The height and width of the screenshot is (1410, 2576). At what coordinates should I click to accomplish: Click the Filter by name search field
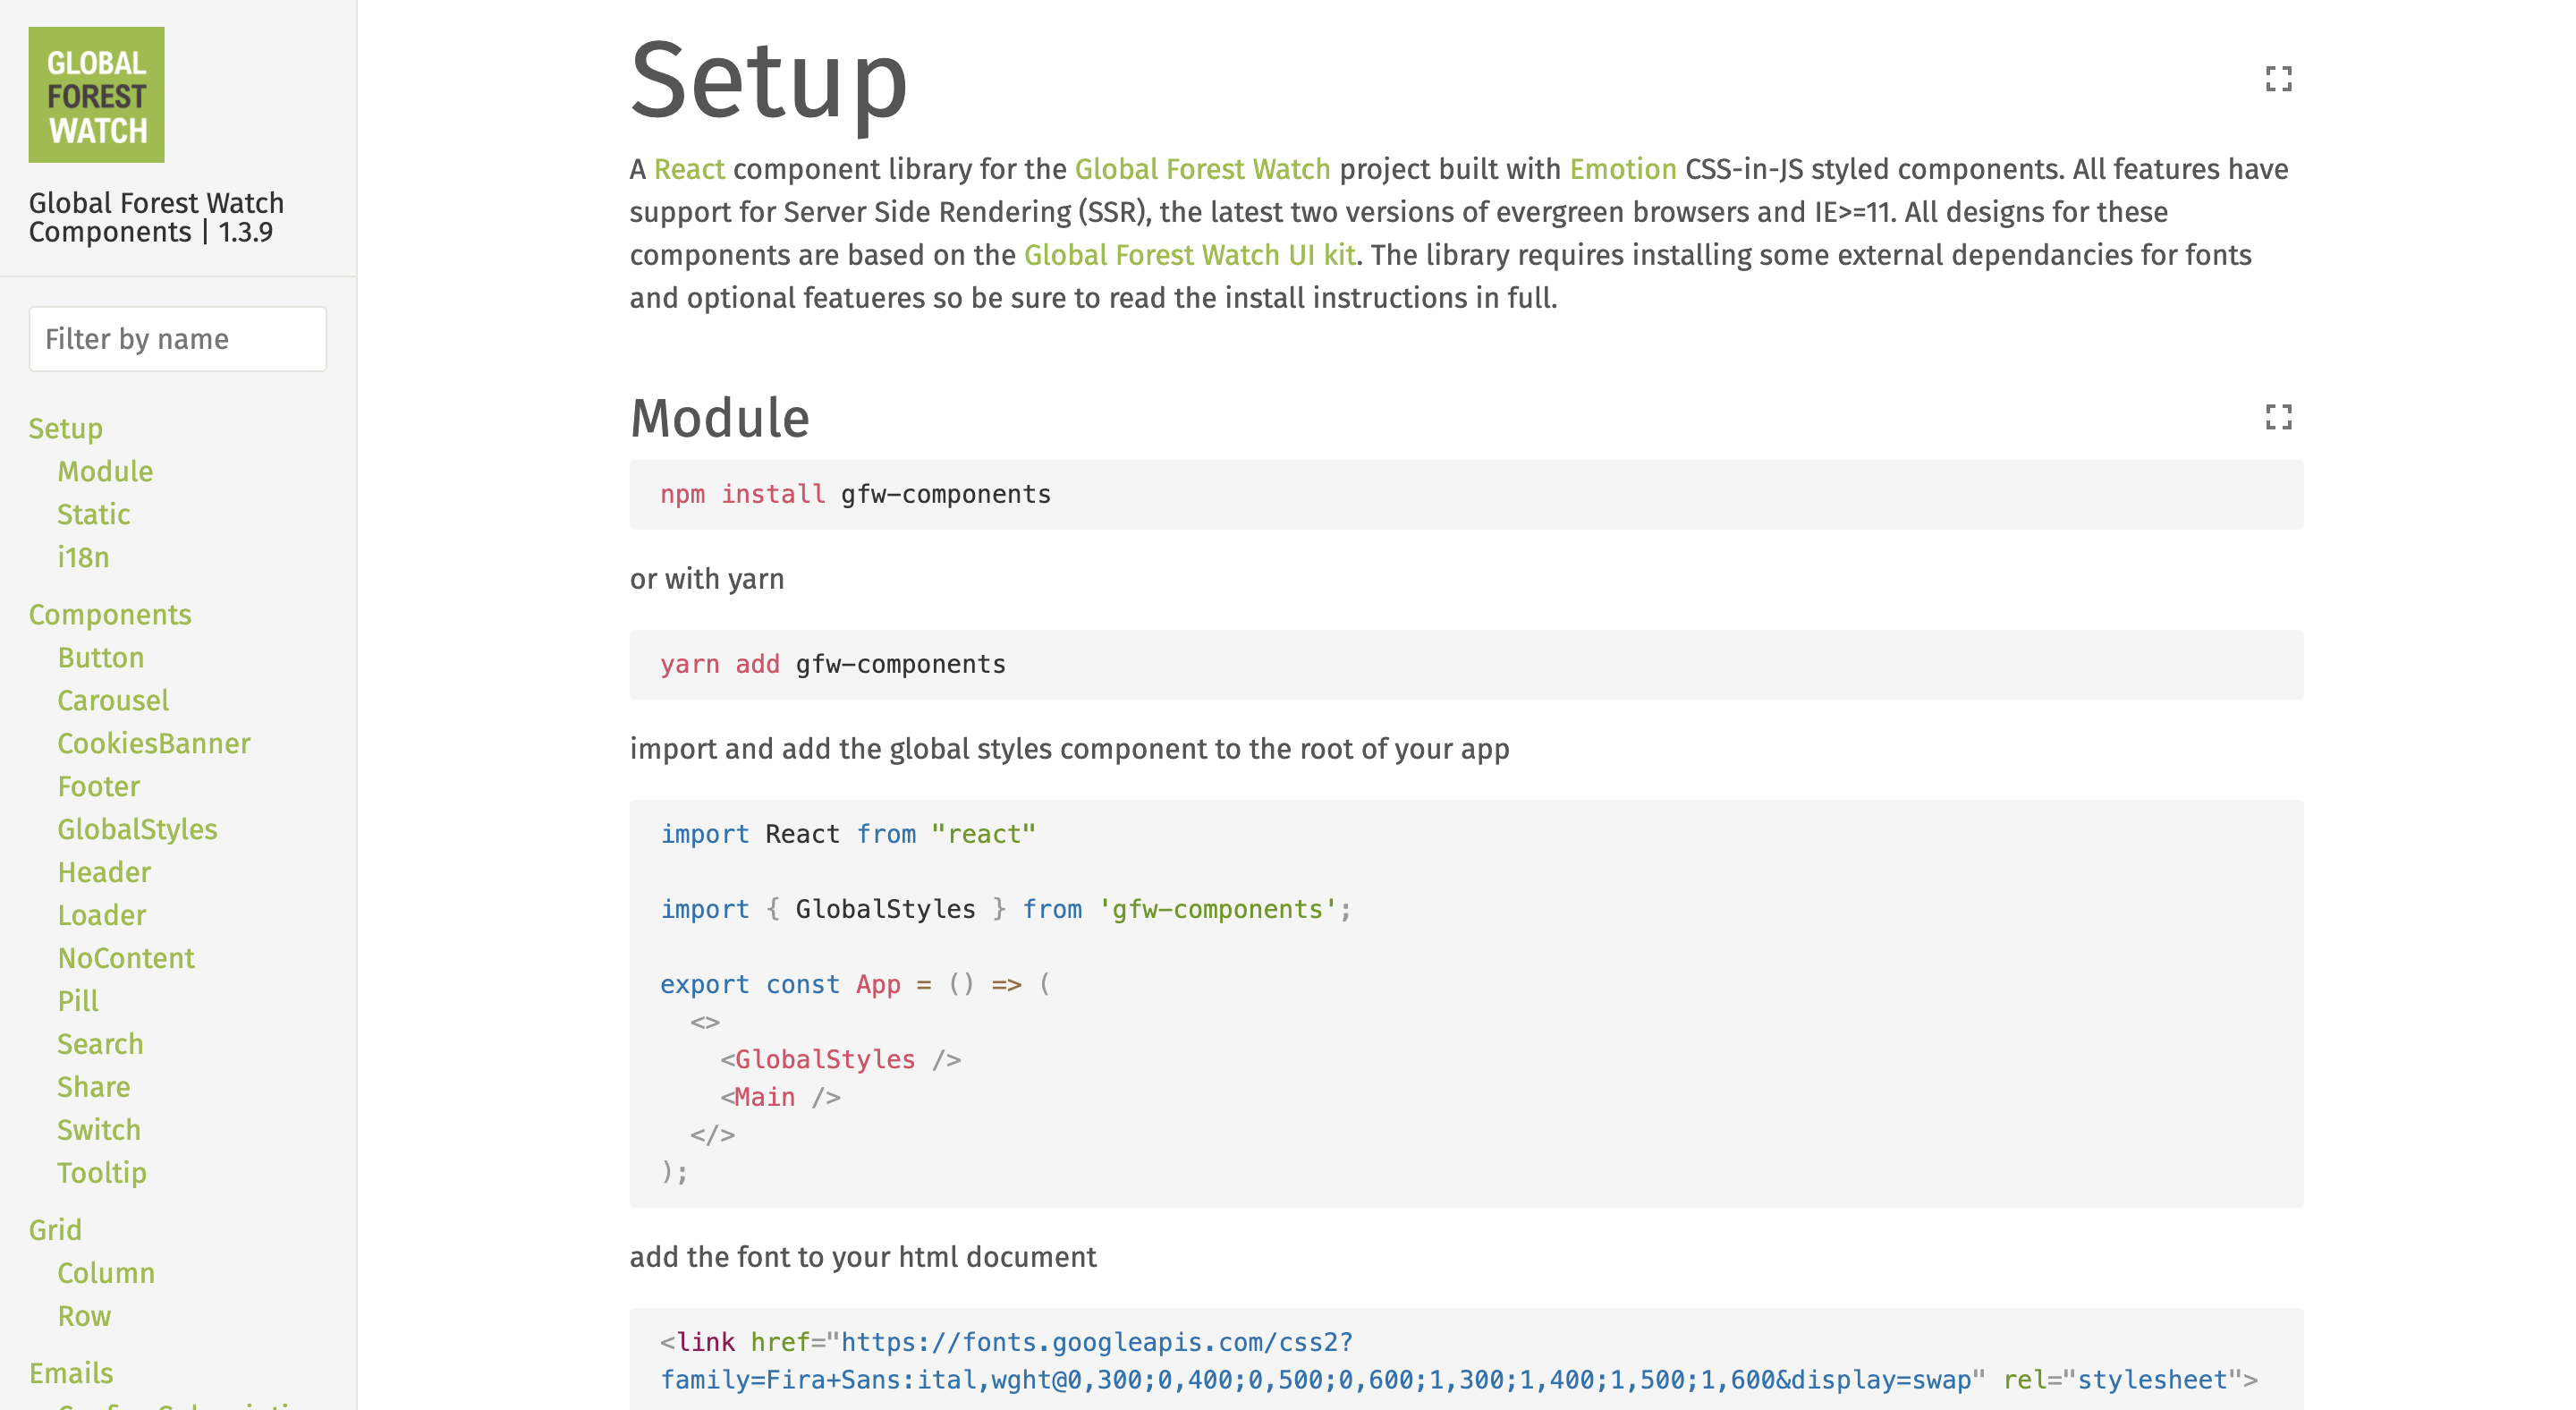pyautogui.click(x=177, y=338)
